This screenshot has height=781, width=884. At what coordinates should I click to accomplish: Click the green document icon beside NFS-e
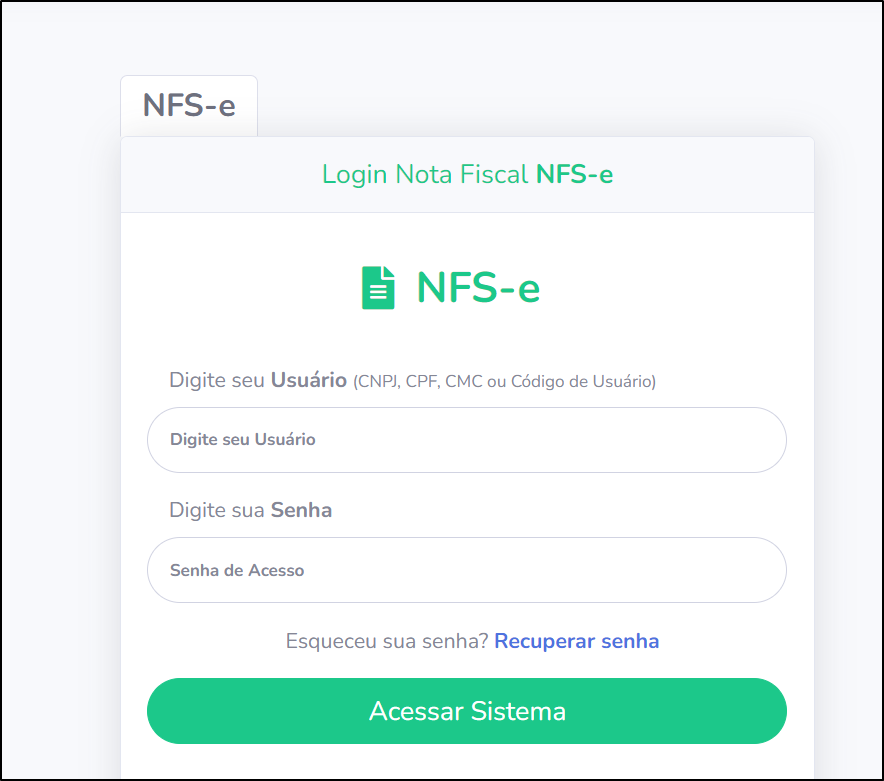[x=378, y=288]
